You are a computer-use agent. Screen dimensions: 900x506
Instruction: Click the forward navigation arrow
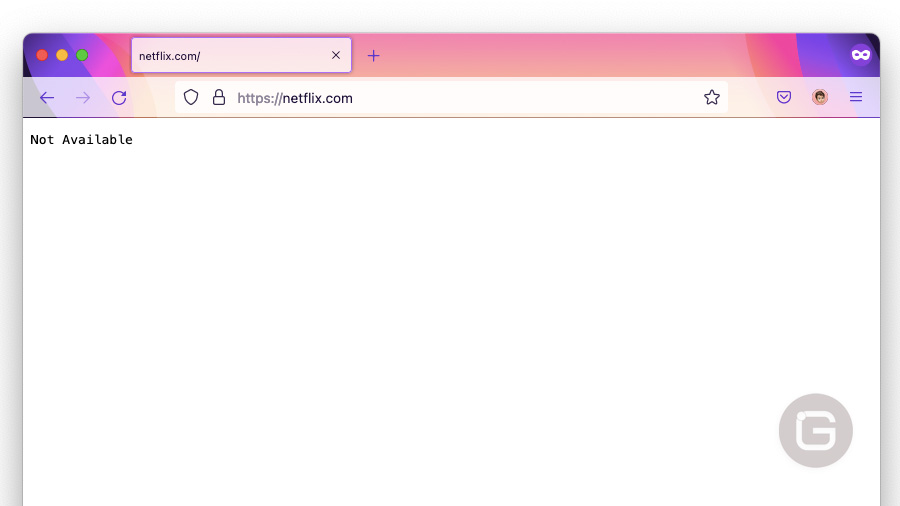(x=83, y=98)
